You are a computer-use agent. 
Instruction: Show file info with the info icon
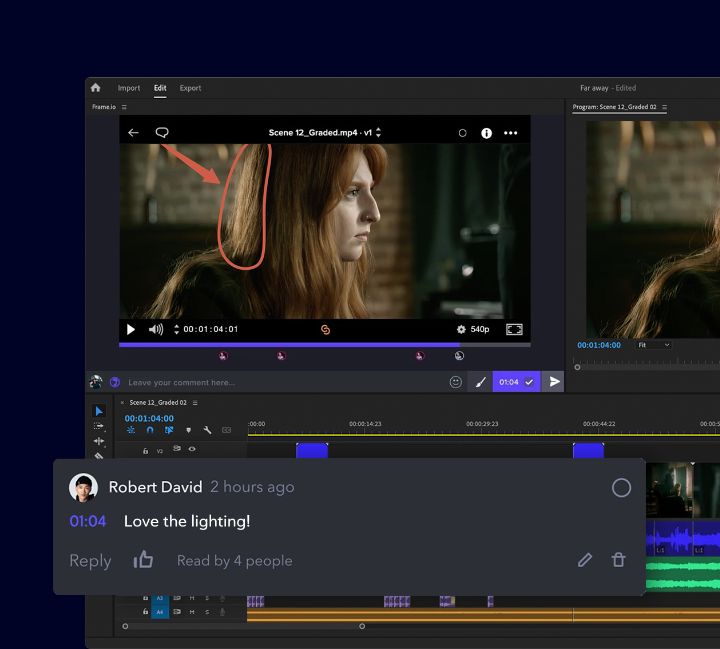[487, 133]
